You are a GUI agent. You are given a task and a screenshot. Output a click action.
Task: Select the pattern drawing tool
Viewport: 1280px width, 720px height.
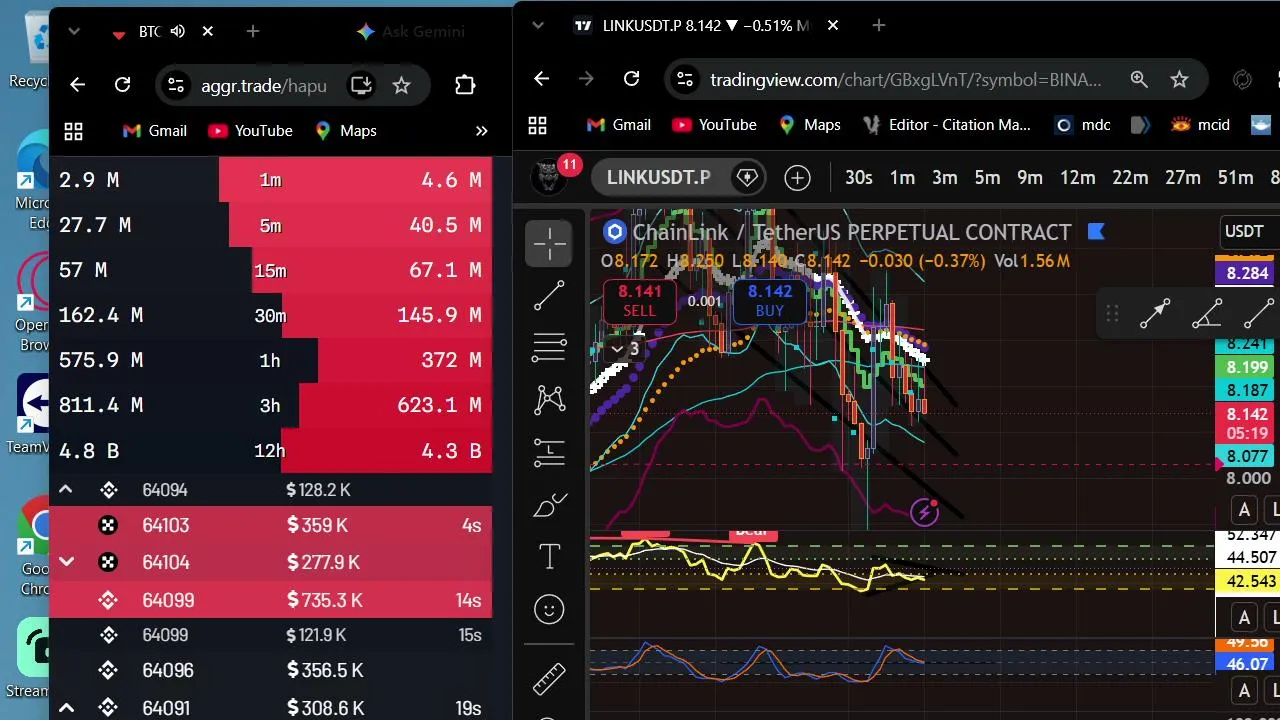tap(549, 400)
